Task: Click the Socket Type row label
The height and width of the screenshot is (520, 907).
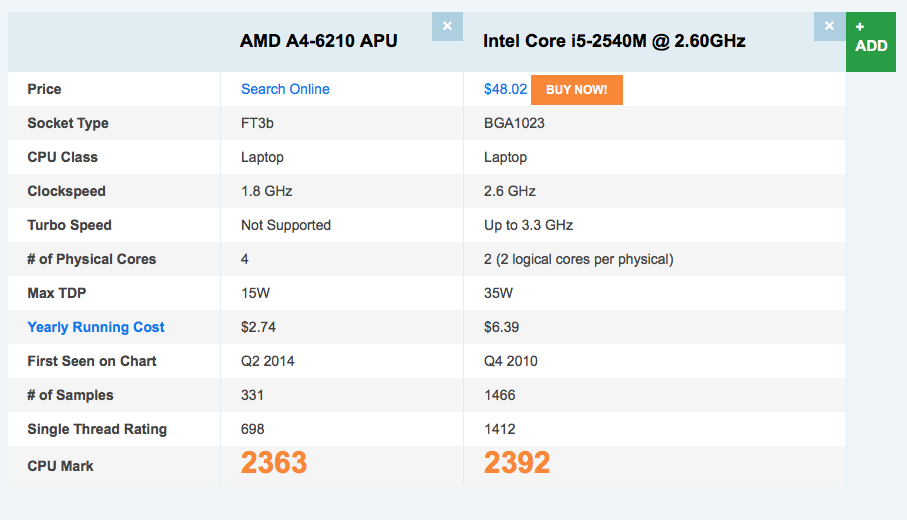Action: click(68, 123)
